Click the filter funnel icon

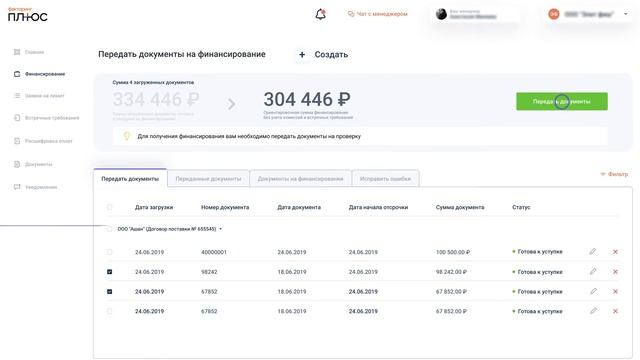[602, 174]
